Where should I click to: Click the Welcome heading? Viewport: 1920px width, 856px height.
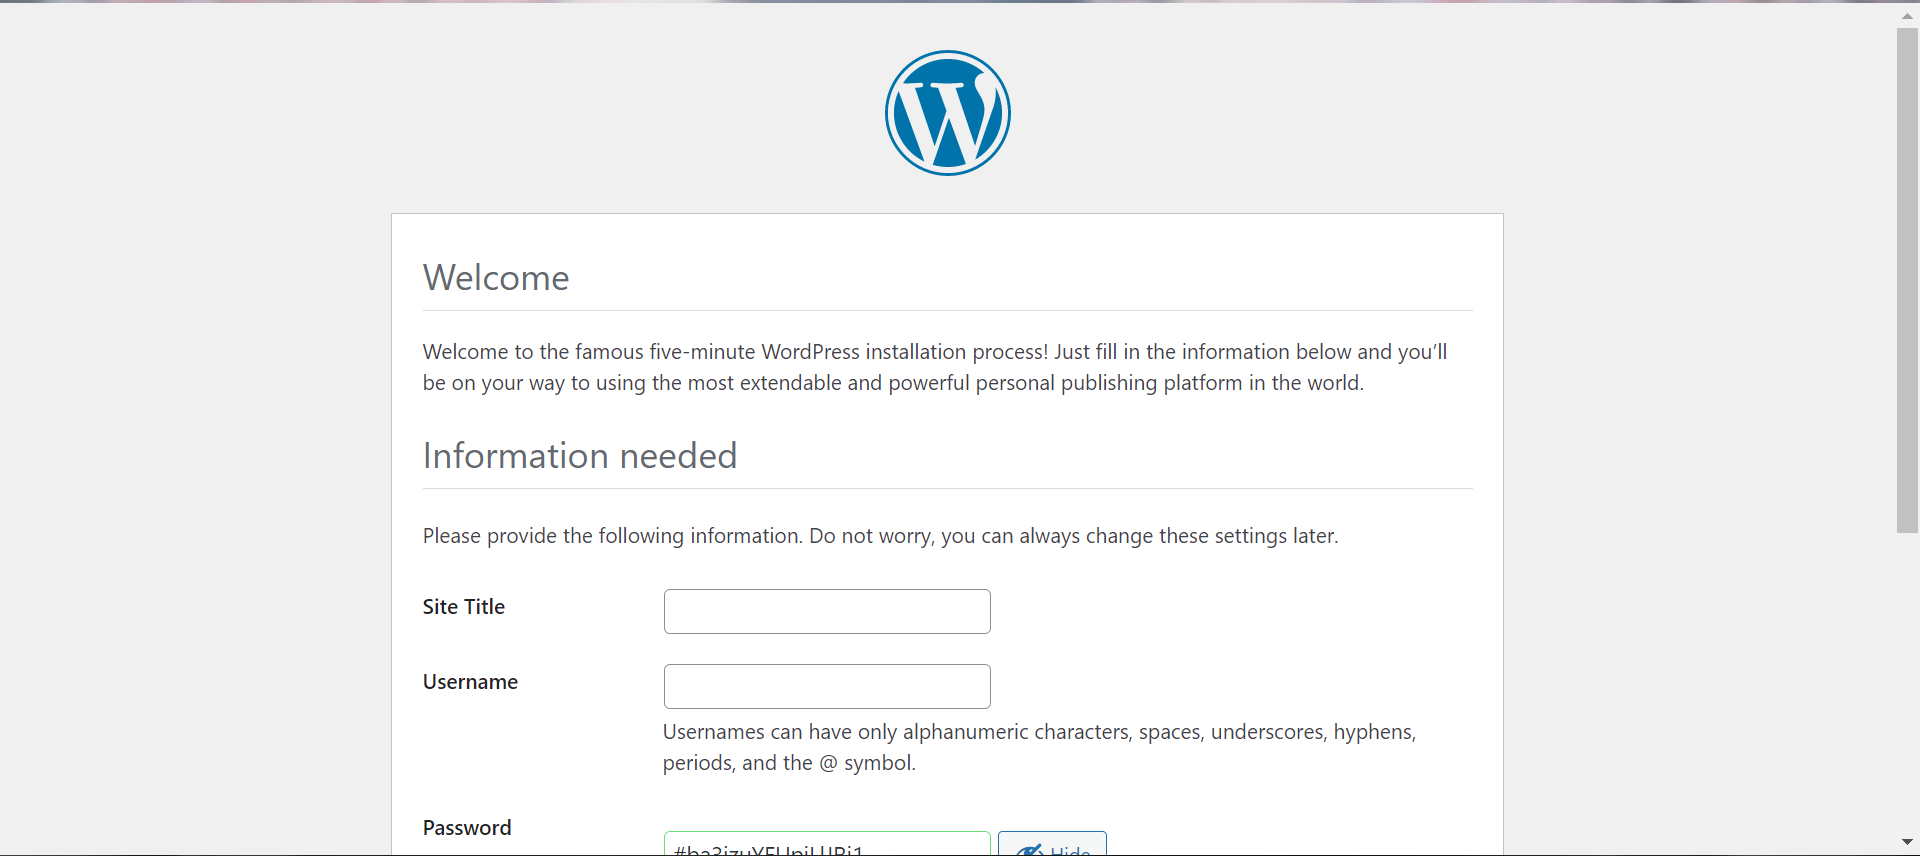(496, 278)
